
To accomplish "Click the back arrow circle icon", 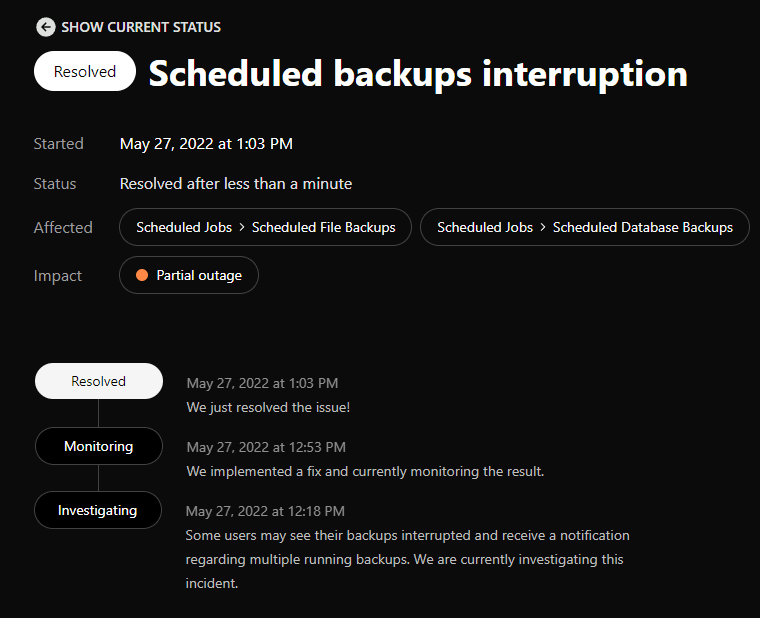I will tap(45, 27).
